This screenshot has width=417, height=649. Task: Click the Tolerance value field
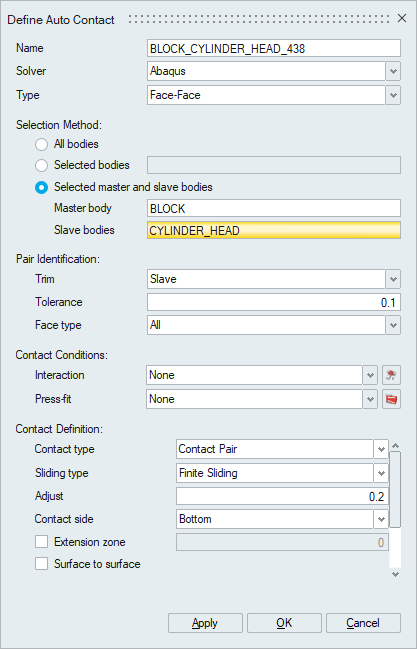point(274,302)
